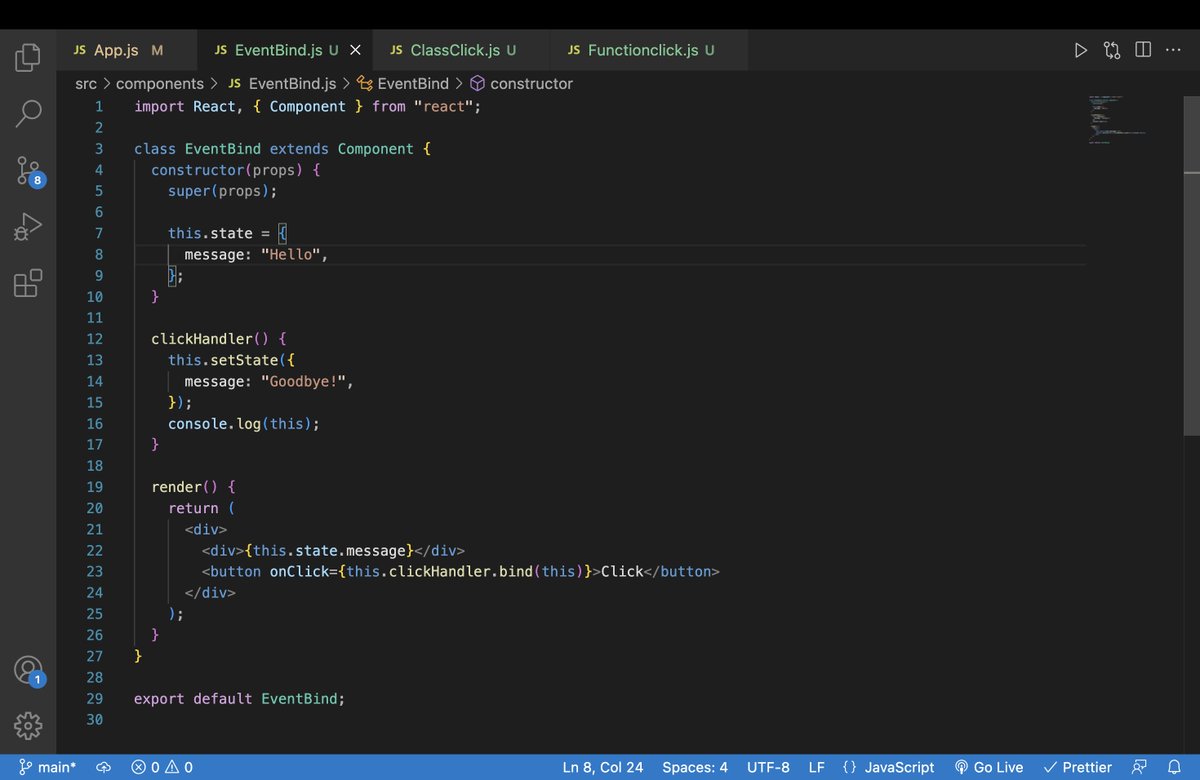The image size is (1200, 780).
Task: Open the Prettier formatter status item
Action: [x=1078, y=767]
